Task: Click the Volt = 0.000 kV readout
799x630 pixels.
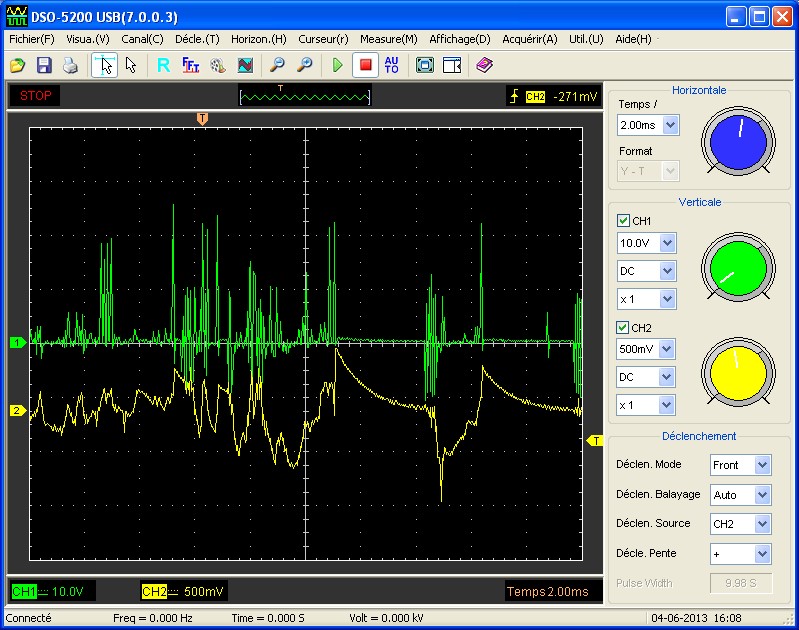Action: click(x=386, y=618)
